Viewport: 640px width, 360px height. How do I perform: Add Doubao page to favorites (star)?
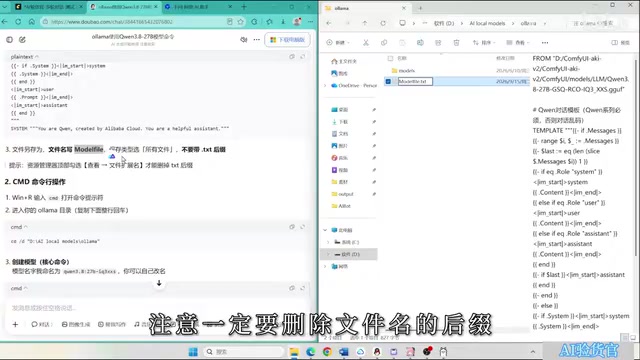click(240, 22)
